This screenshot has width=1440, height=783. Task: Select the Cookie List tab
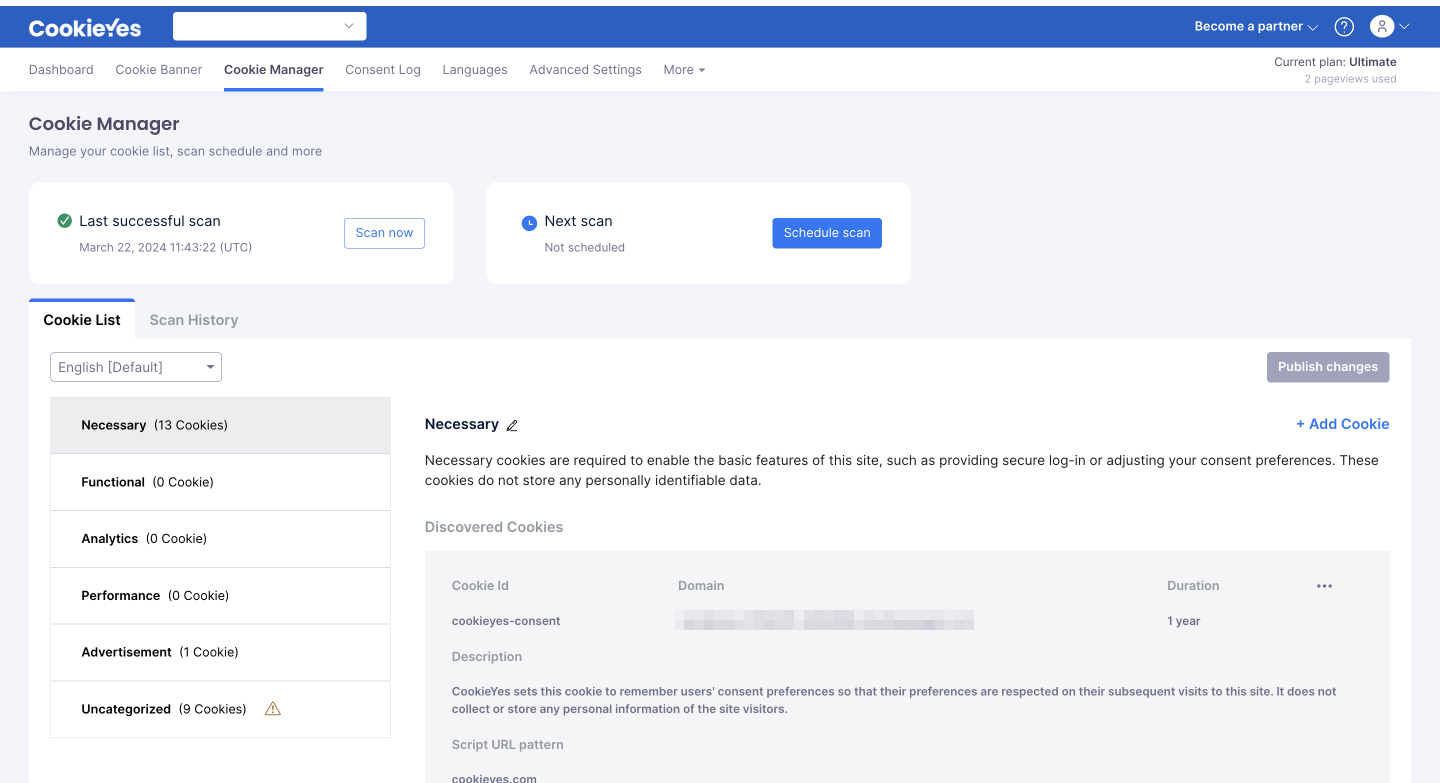coord(82,320)
